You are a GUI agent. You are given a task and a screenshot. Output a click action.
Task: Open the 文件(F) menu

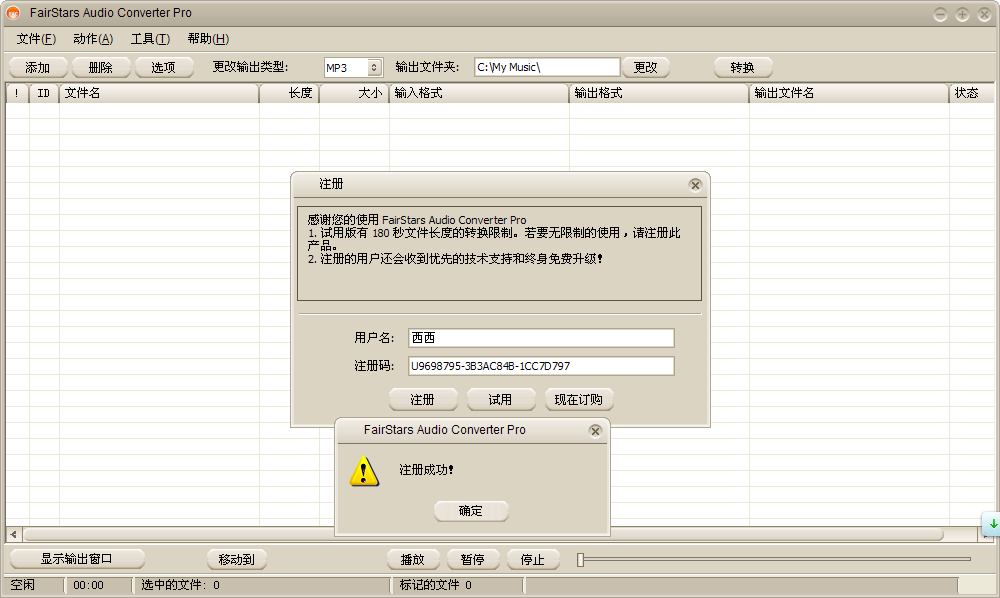pos(36,39)
